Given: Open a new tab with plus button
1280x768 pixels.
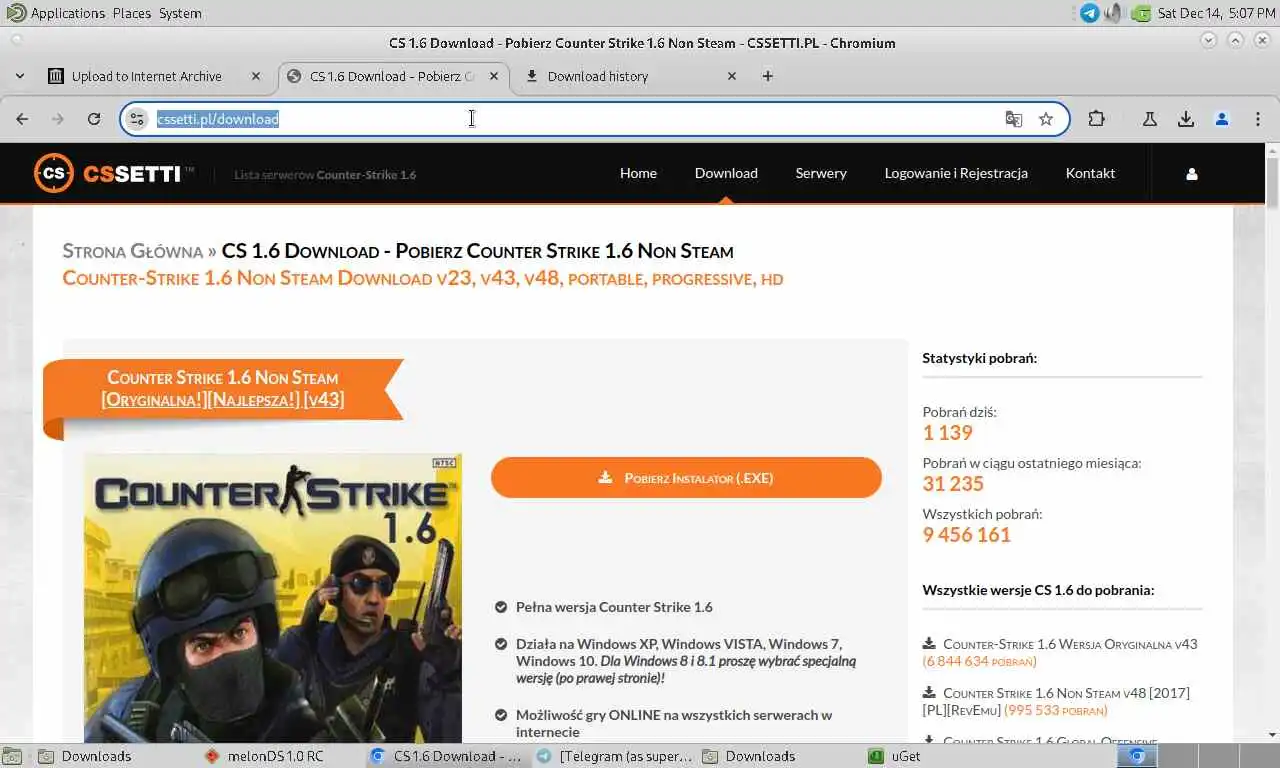Looking at the screenshot, I should click(x=768, y=76).
